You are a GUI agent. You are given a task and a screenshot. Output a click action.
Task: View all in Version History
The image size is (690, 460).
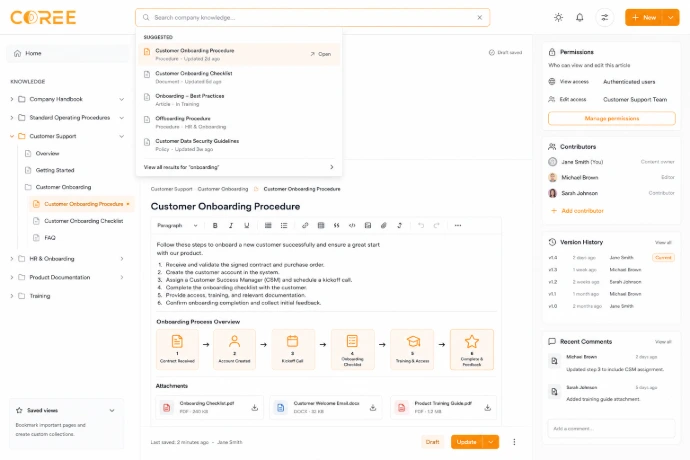(663, 243)
